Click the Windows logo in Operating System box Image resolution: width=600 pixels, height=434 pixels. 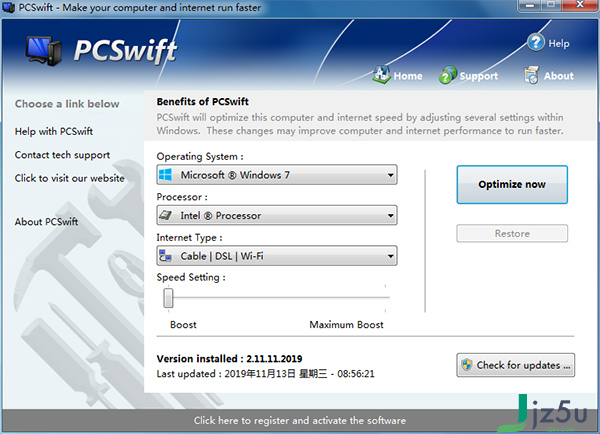tap(165, 175)
